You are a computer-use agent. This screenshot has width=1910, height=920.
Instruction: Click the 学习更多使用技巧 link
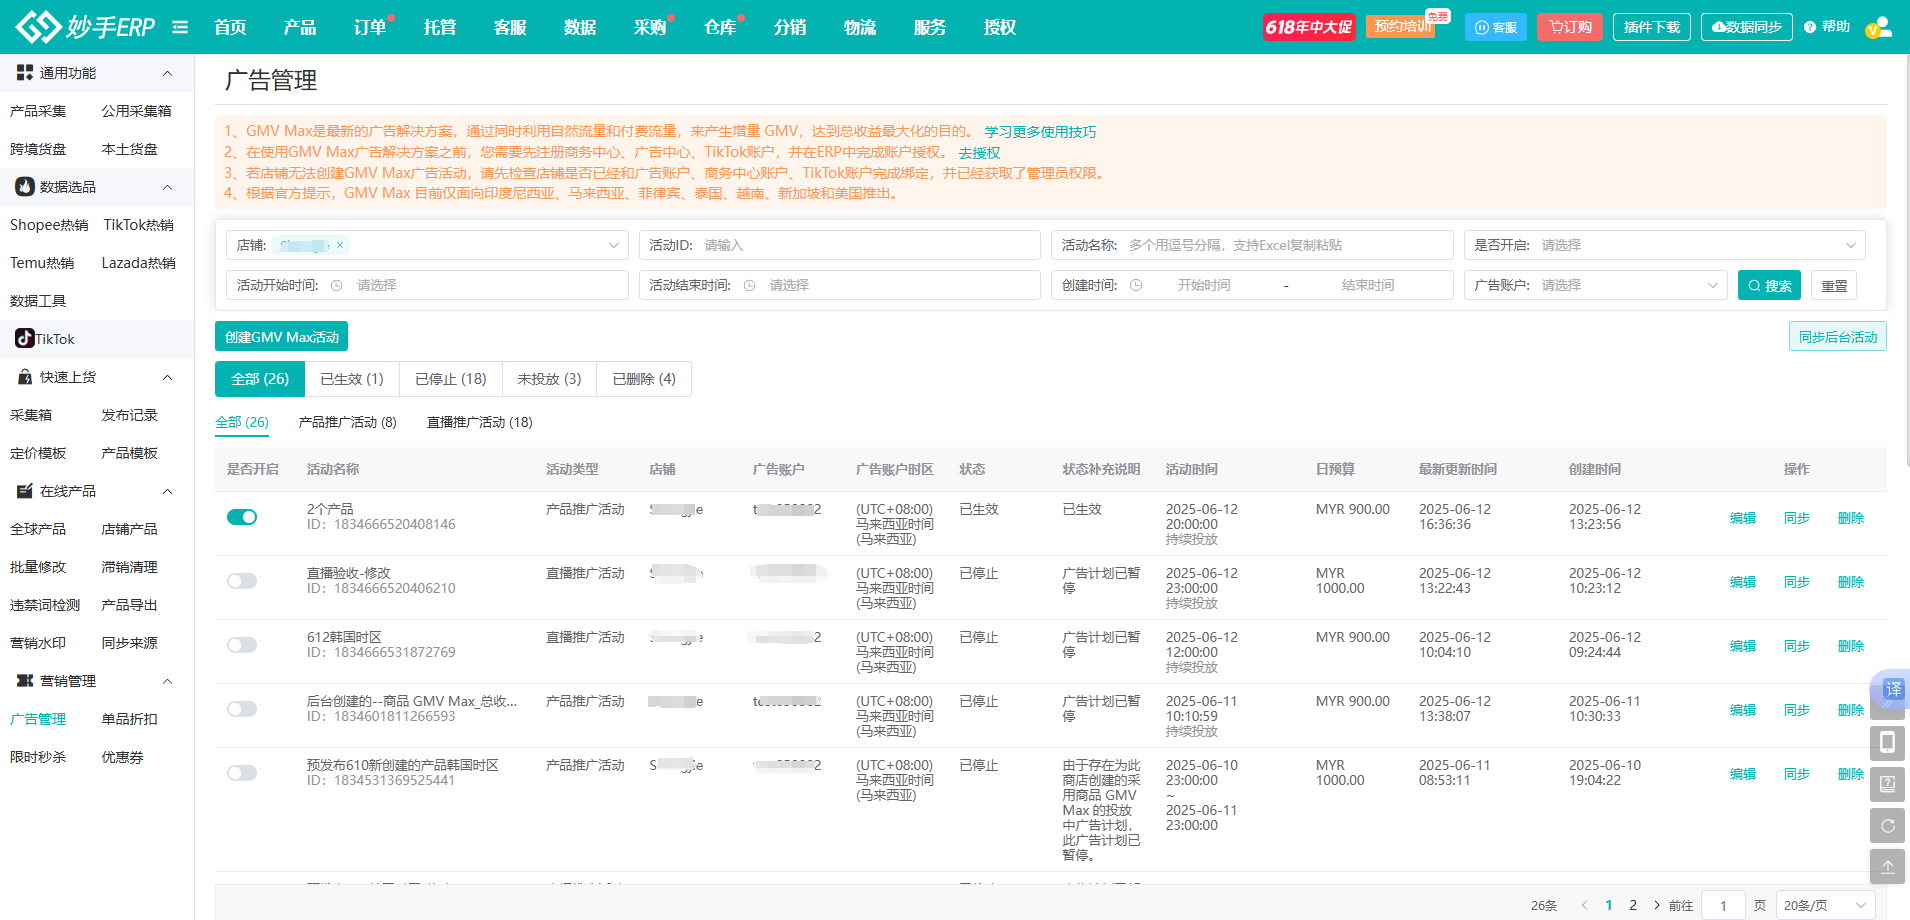pyautogui.click(x=1039, y=132)
